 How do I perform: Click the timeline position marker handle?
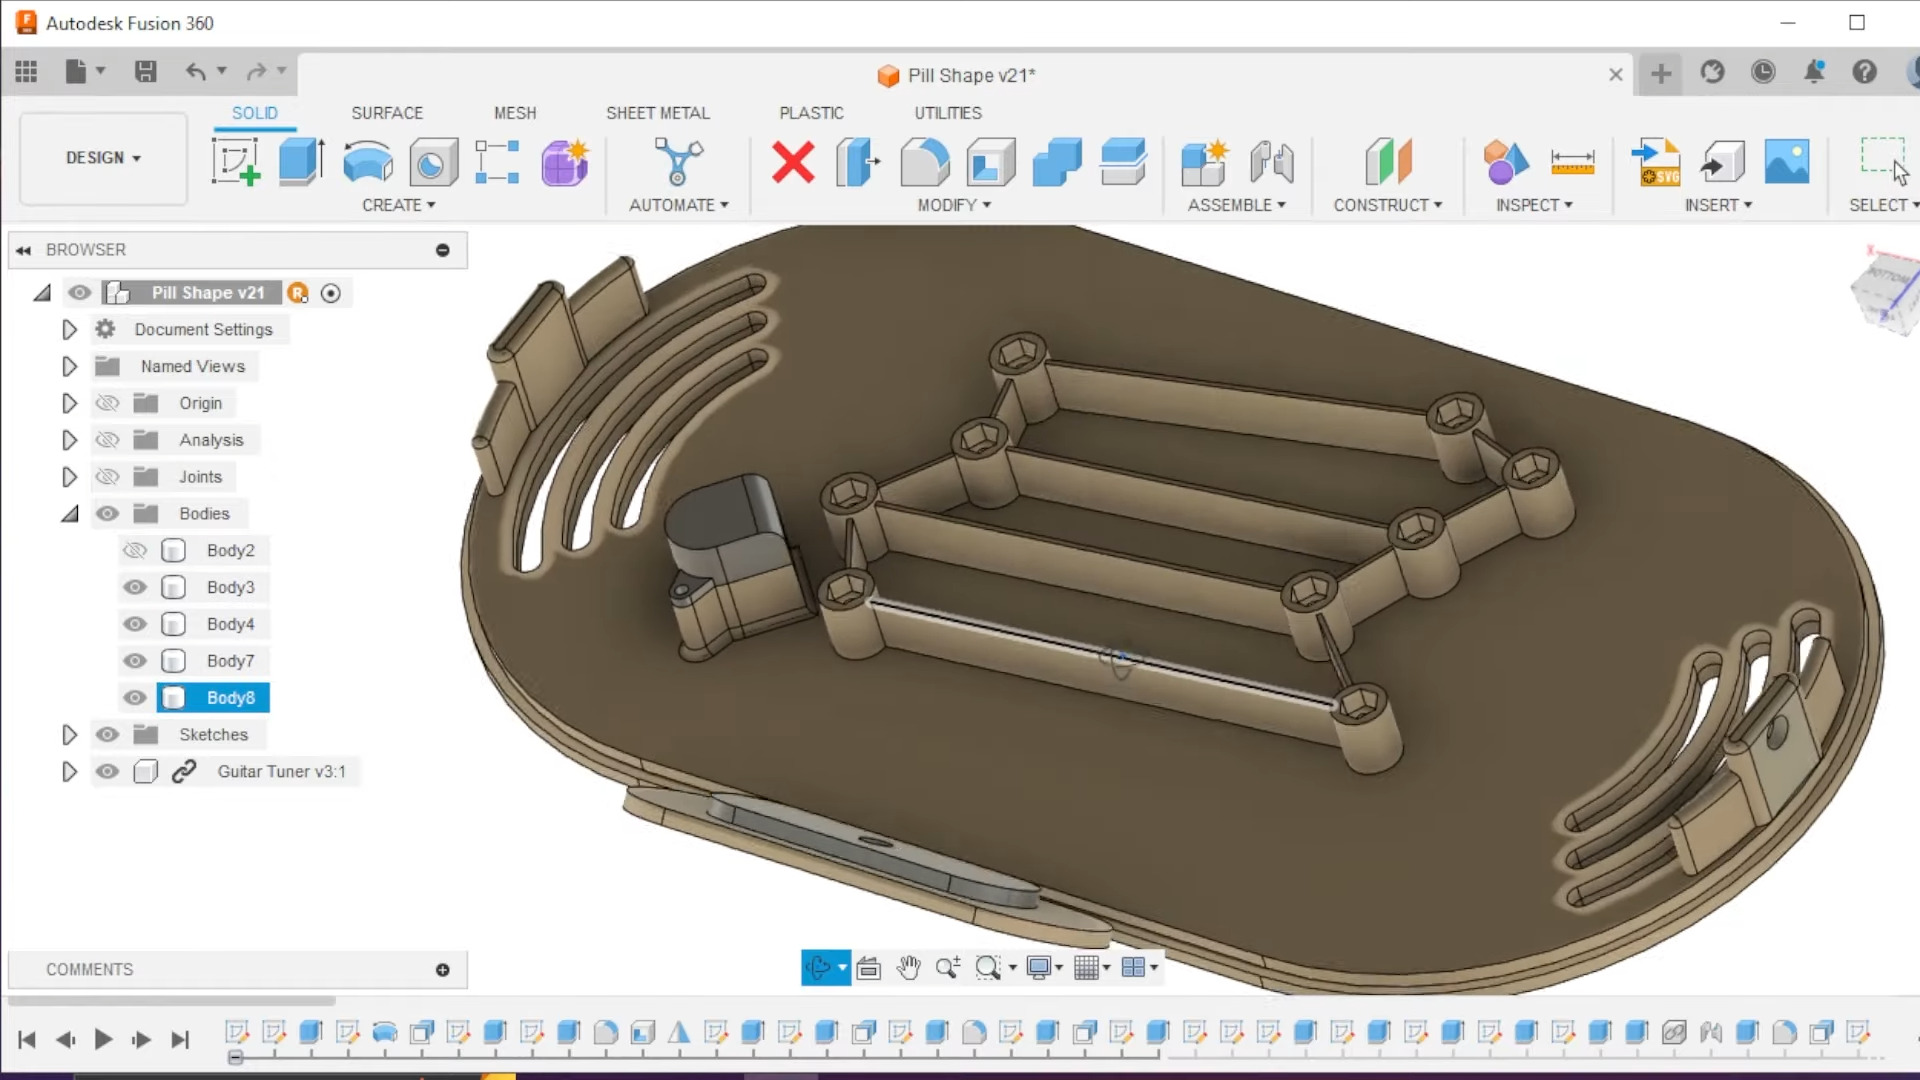coord(235,1058)
